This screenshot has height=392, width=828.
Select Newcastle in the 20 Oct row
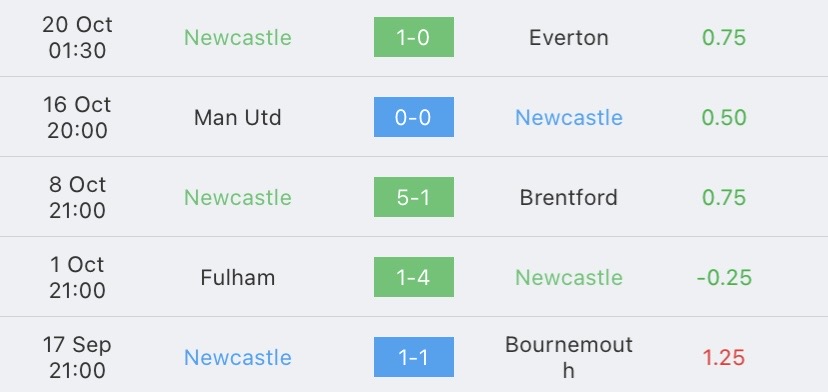click(x=238, y=38)
